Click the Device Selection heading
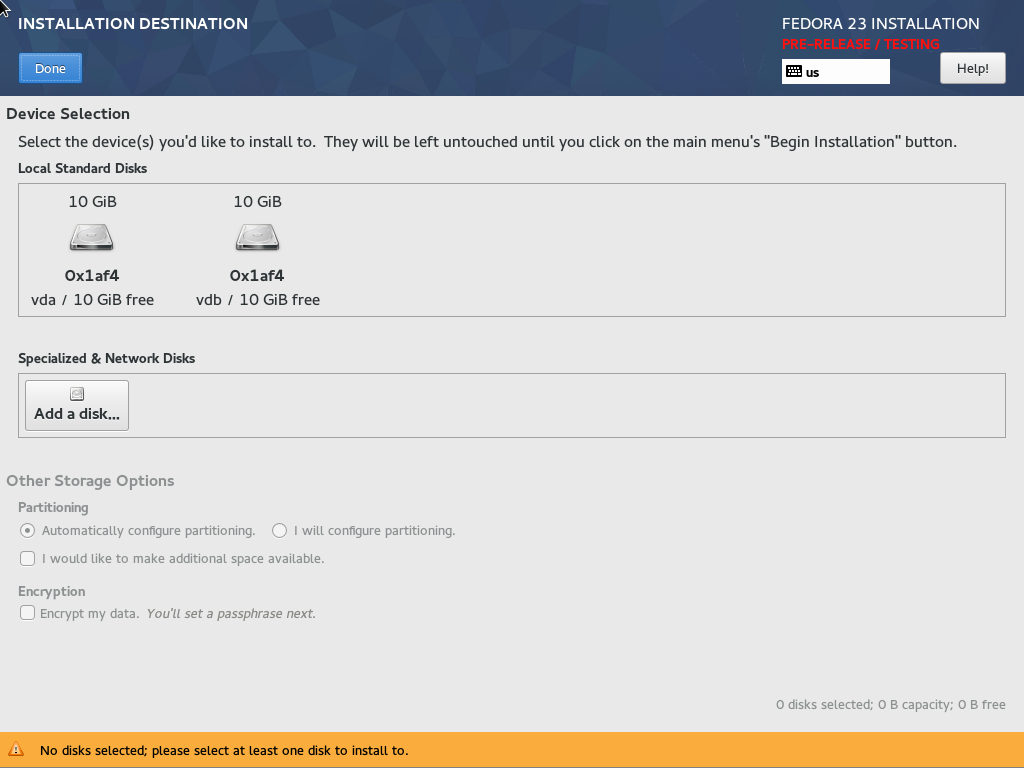The image size is (1024, 768). (x=68, y=114)
